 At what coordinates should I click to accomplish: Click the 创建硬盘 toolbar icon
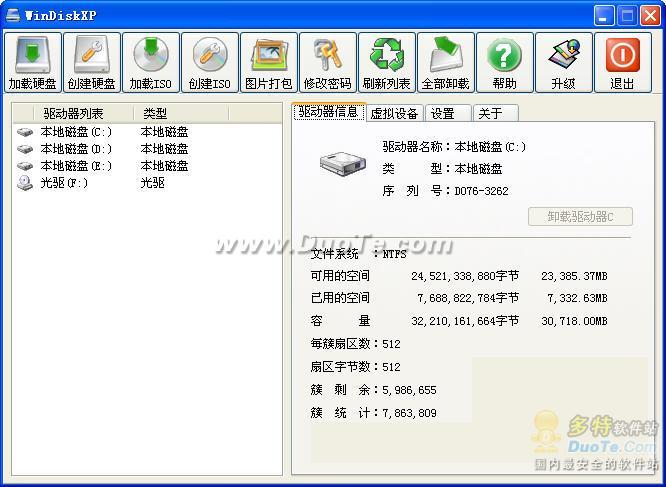[92, 62]
